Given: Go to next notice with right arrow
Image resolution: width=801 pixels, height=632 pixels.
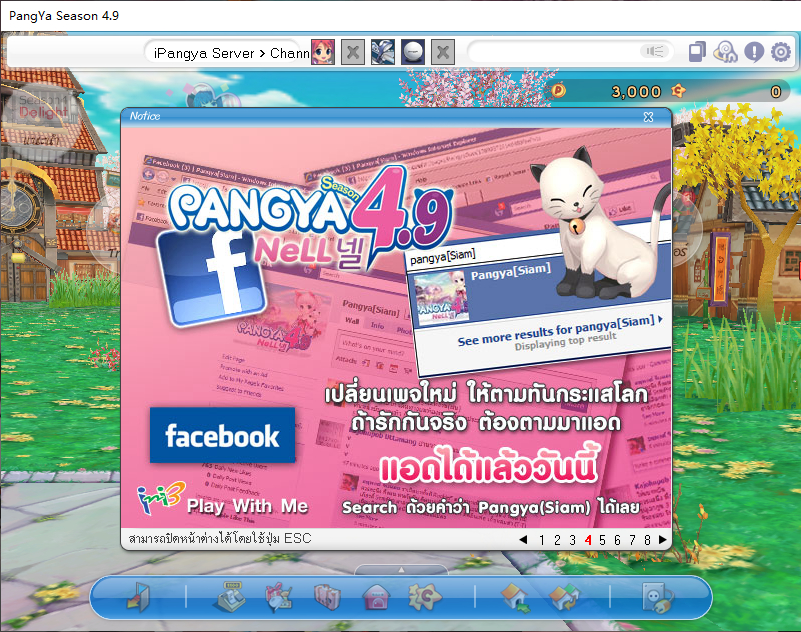Looking at the screenshot, I should pos(663,540).
